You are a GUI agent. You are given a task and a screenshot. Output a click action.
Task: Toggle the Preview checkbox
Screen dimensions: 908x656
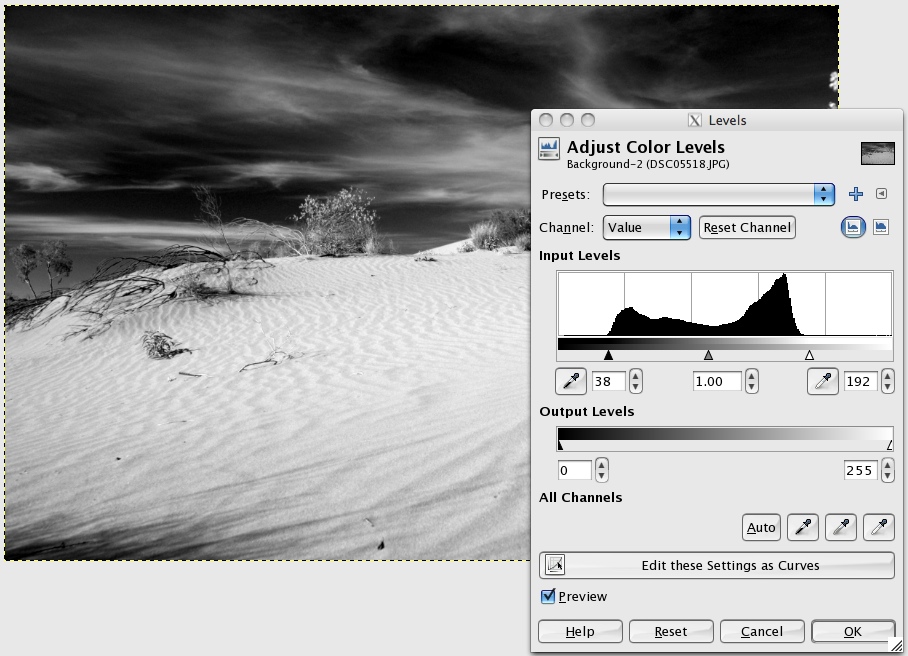(x=548, y=596)
